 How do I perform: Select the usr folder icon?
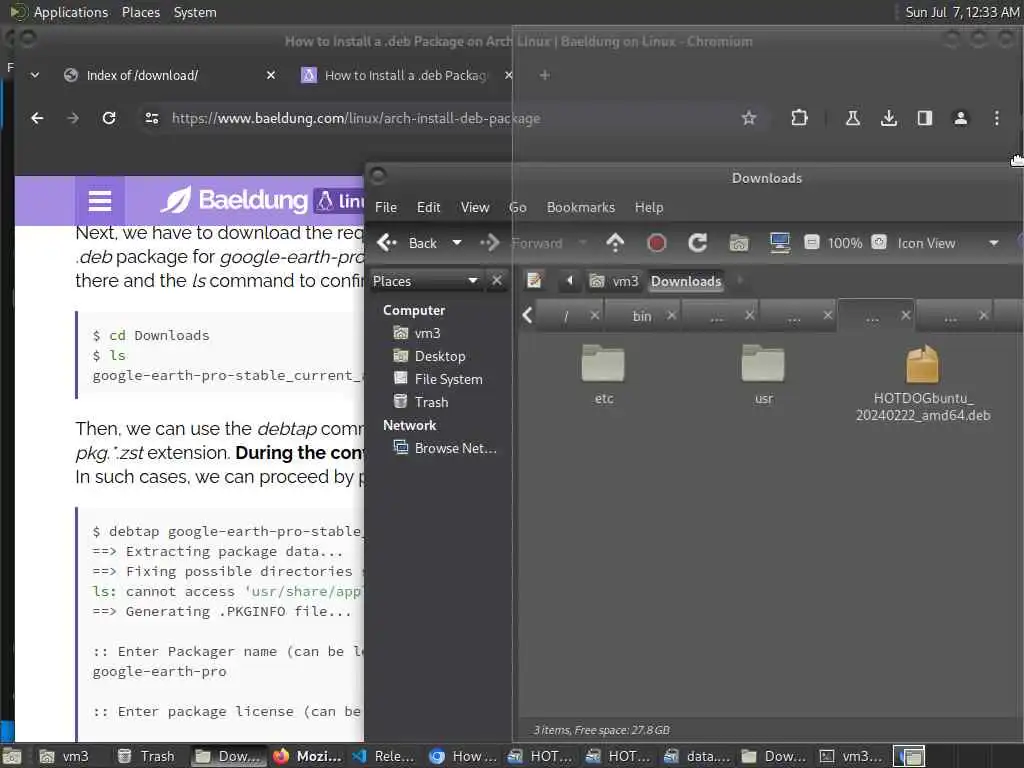[763, 374]
